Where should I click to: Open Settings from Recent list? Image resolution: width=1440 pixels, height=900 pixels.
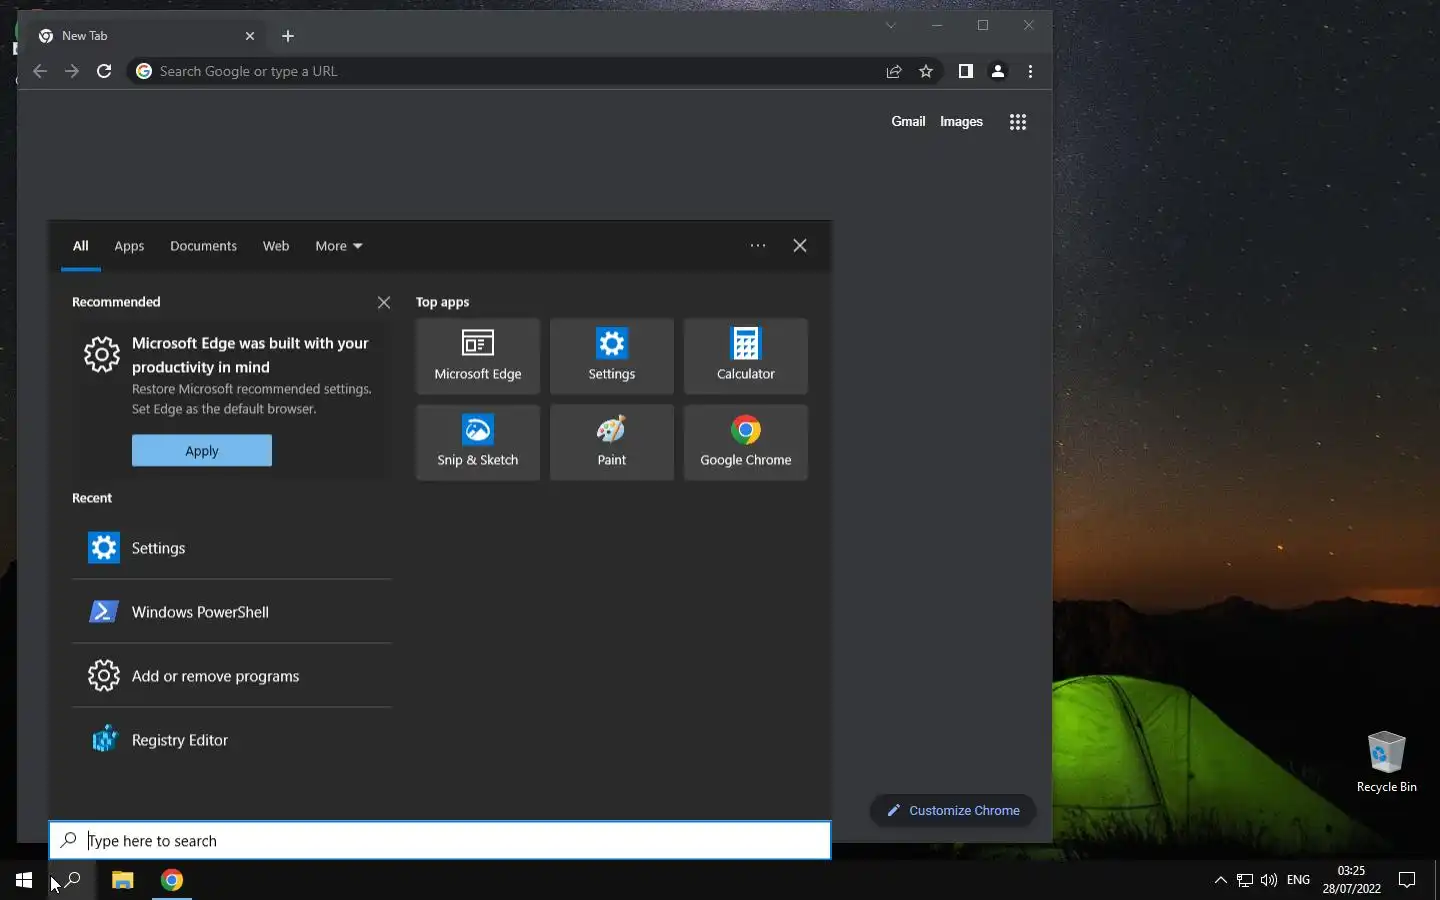(x=232, y=548)
